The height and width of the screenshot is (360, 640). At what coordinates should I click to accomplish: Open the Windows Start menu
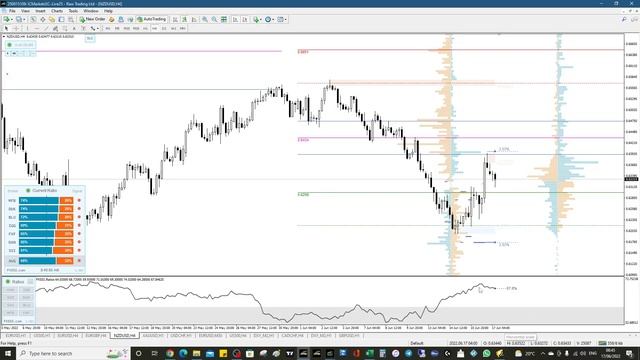tap(8, 353)
